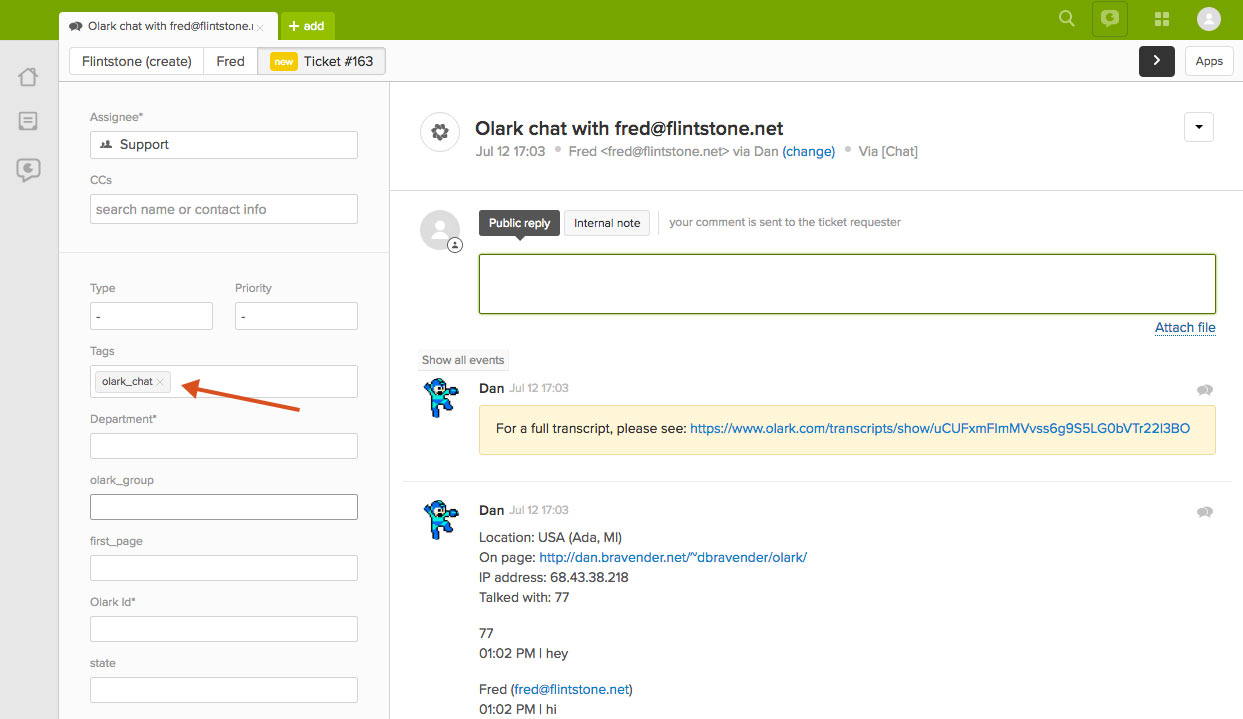Open the Priority dropdown field
Viewport: 1243px width, 719px height.
click(296, 316)
